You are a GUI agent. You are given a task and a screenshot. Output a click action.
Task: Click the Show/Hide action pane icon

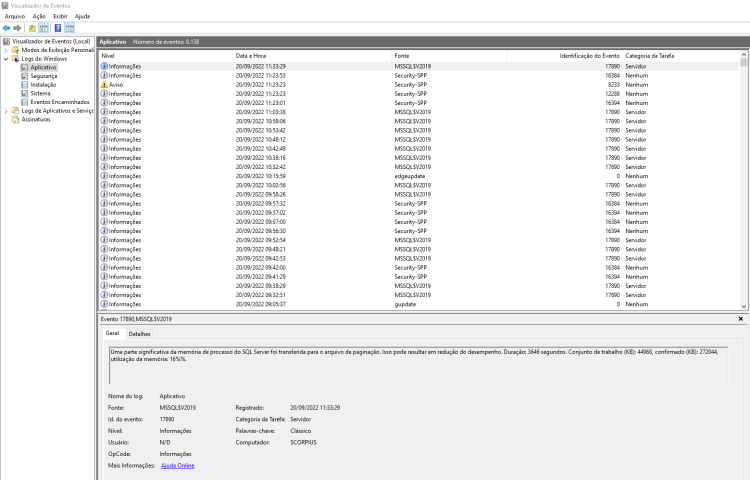(x=70, y=28)
